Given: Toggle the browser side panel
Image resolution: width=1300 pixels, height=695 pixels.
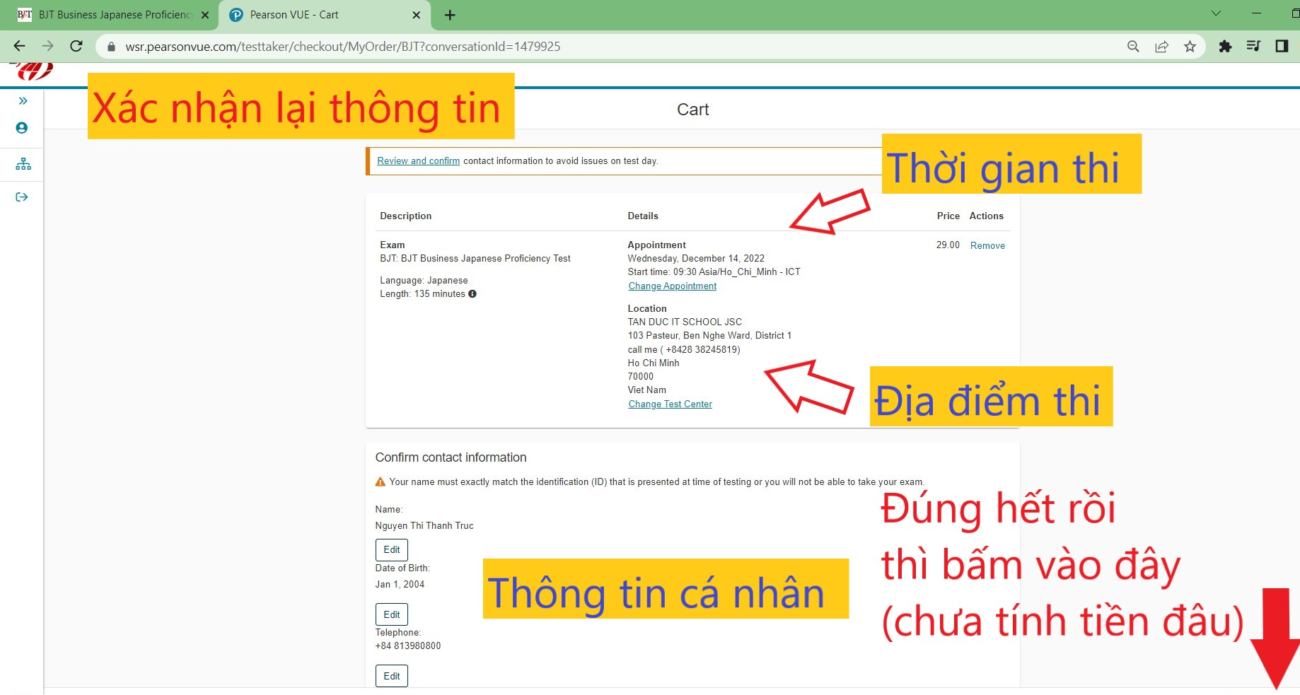Looking at the screenshot, I should (x=1281, y=46).
